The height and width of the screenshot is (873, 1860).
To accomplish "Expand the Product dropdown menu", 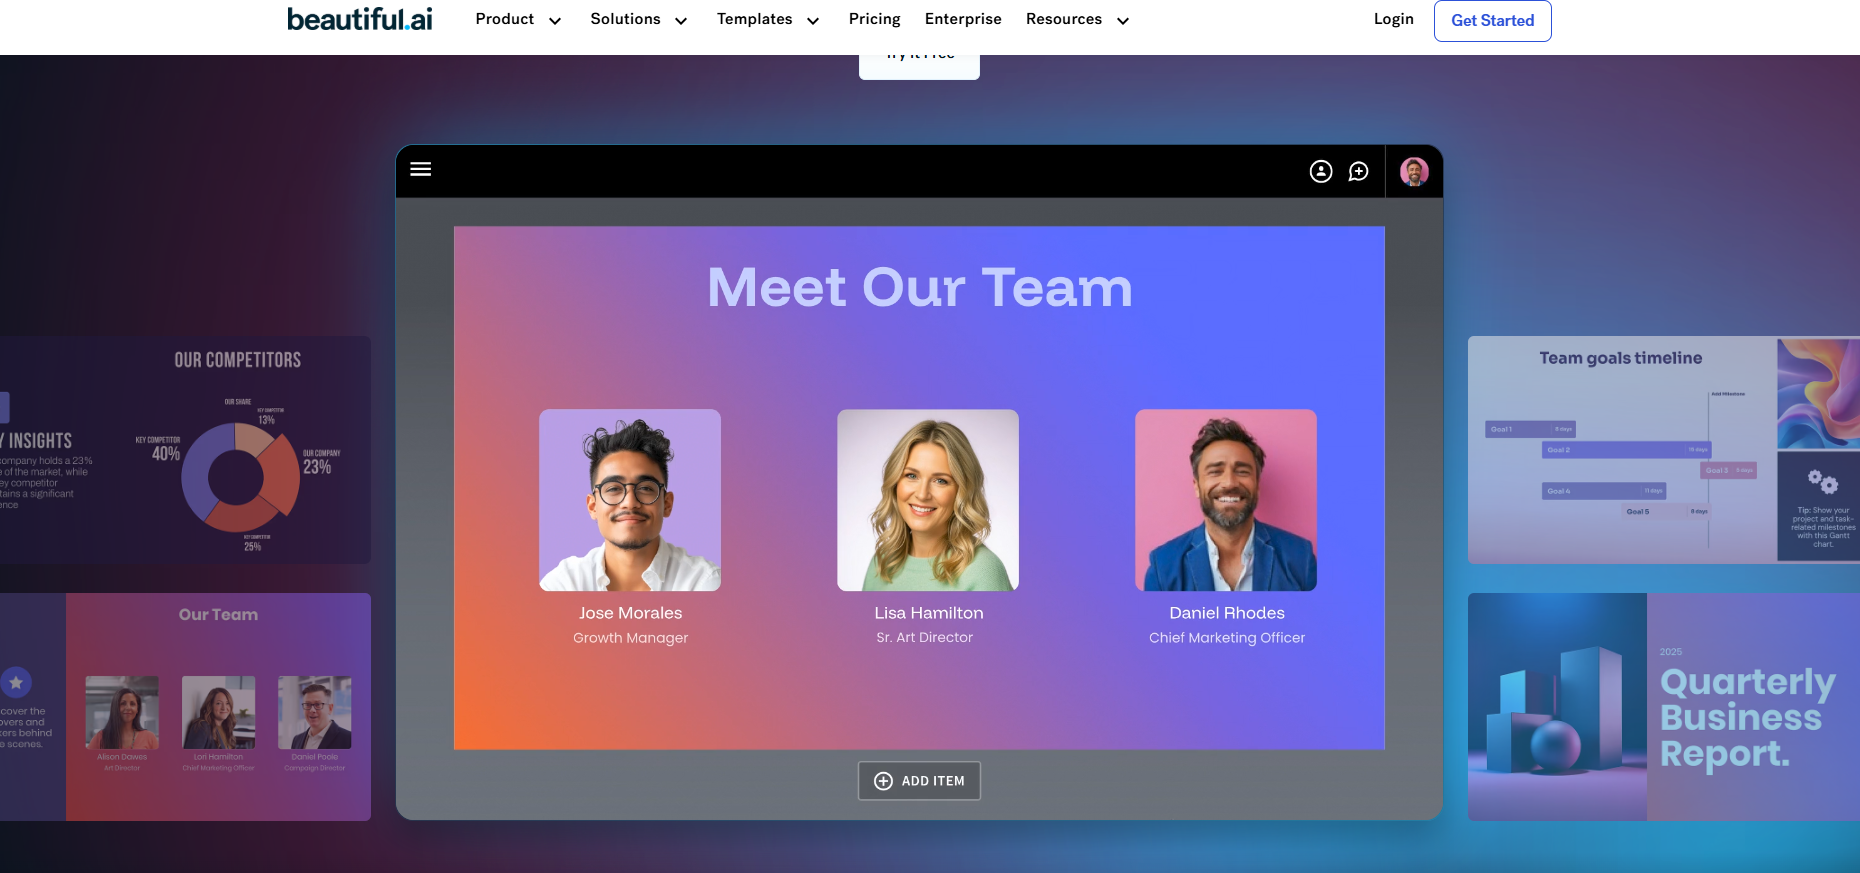I will (518, 20).
